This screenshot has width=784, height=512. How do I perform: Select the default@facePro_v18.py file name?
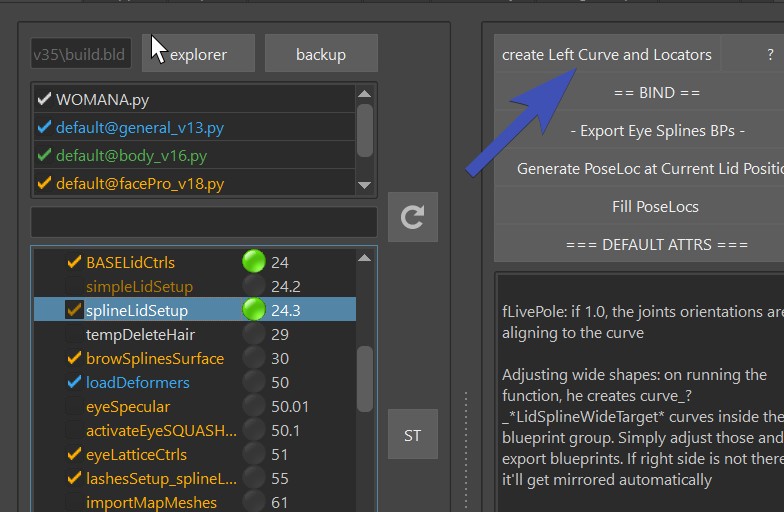(140, 184)
